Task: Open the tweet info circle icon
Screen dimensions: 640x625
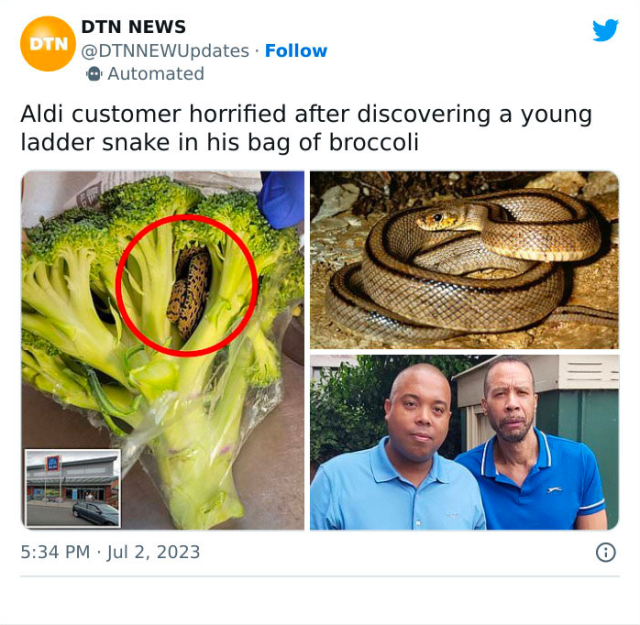Action: pos(606,552)
